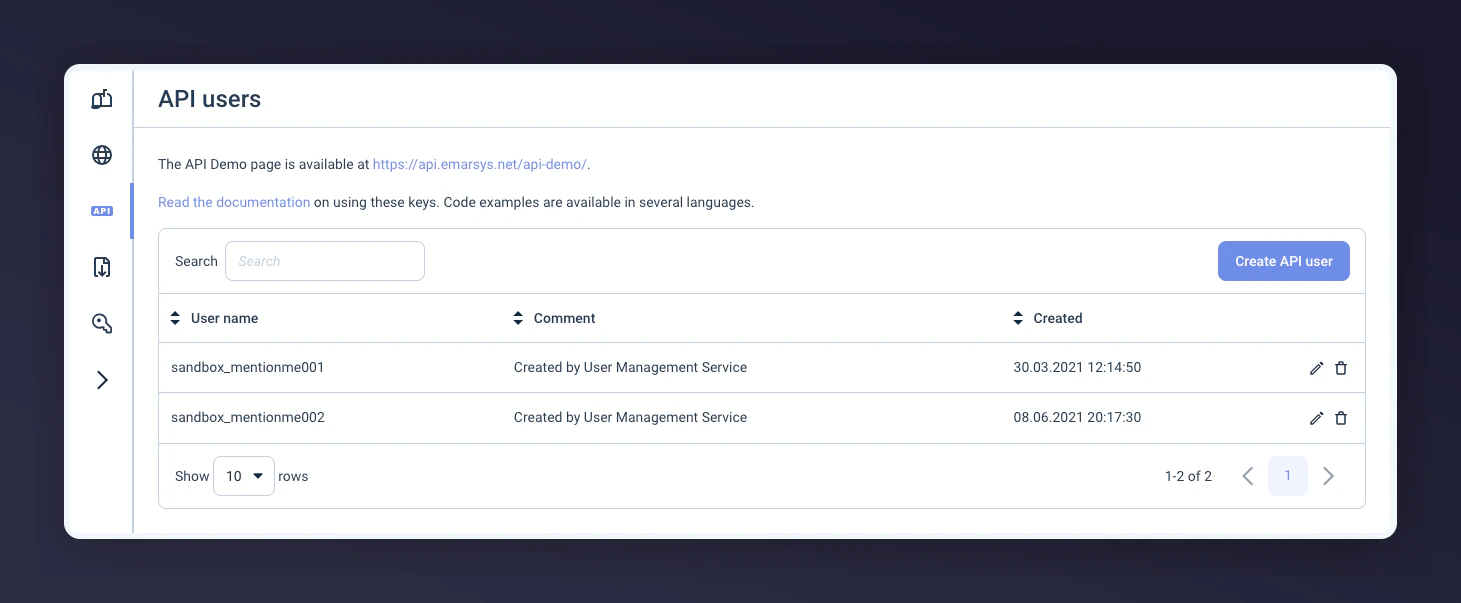Viewport: 1461px width, 603px height.
Task: Open the rows-per-page dropdown showing 10
Action: click(244, 476)
